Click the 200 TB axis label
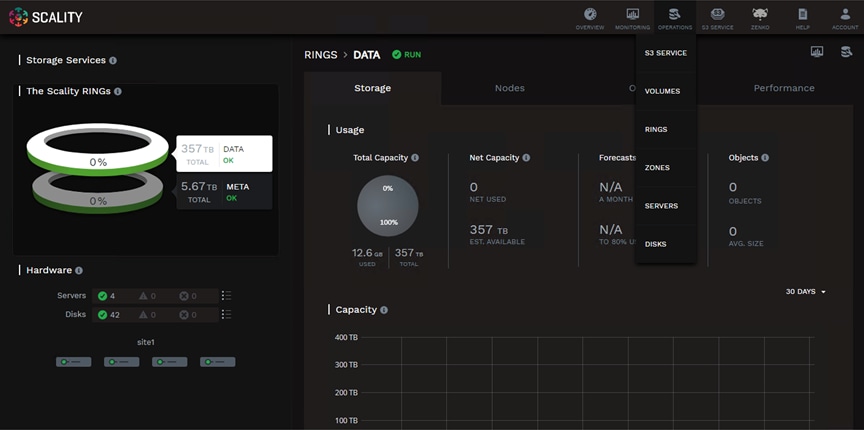Viewport: 864px width, 430px height. (346, 393)
